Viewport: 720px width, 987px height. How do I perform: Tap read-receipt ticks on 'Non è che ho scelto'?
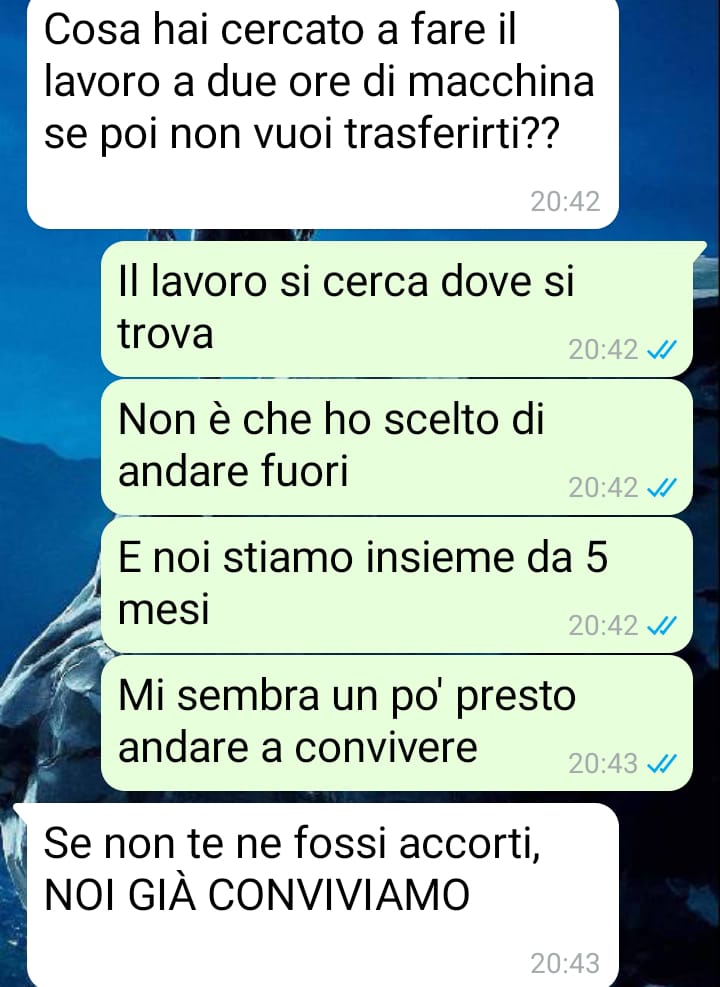click(662, 487)
